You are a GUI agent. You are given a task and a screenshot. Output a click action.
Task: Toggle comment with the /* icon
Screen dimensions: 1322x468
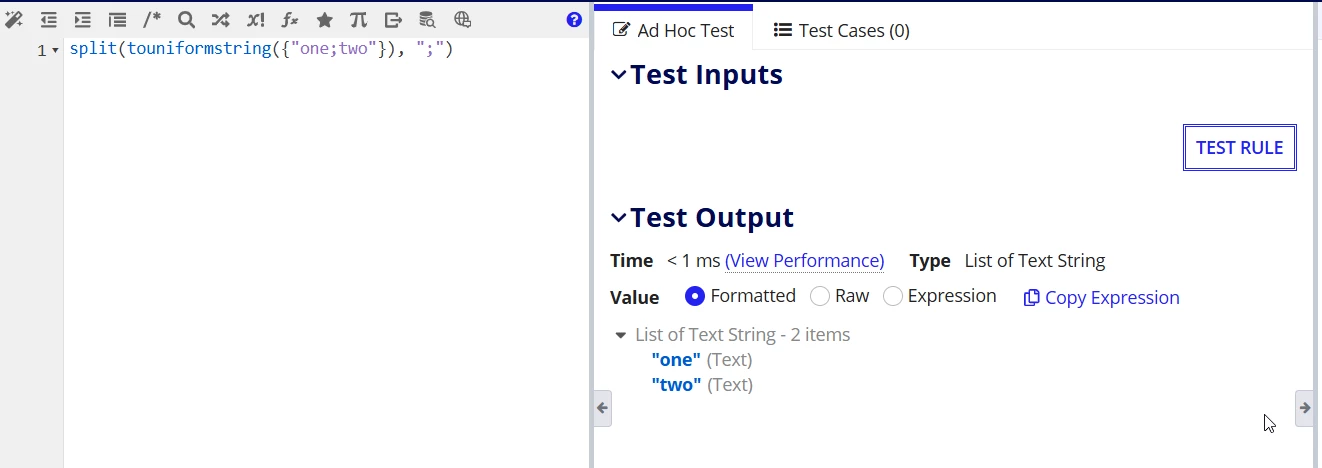pos(151,19)
